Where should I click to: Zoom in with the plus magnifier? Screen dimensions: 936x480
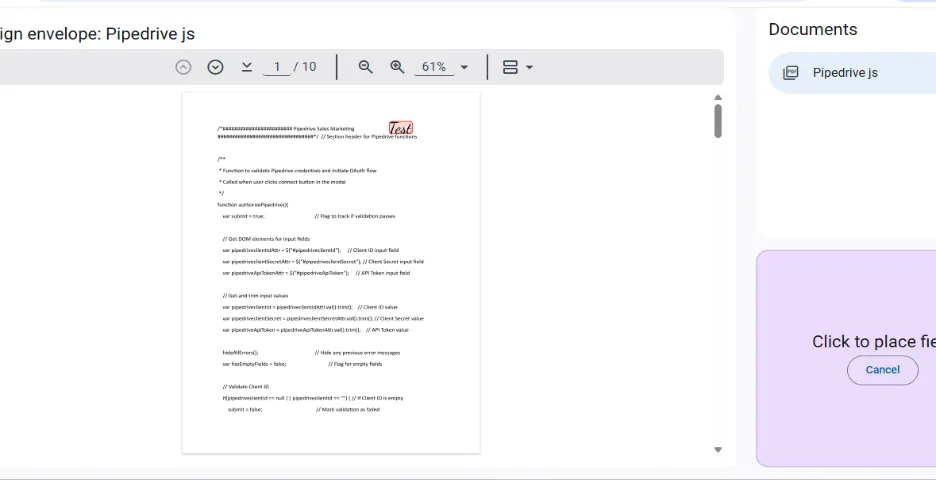(x=397, y=67)
